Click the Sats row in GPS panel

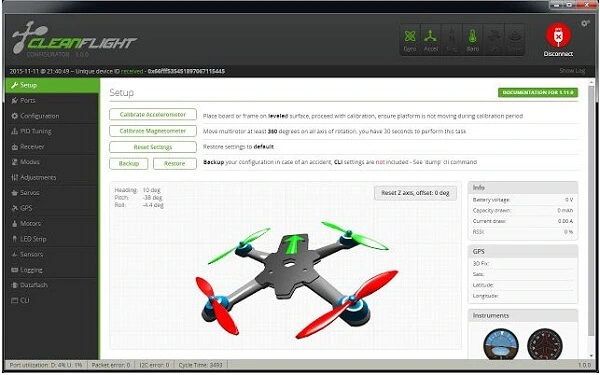[x=523, y=274]
